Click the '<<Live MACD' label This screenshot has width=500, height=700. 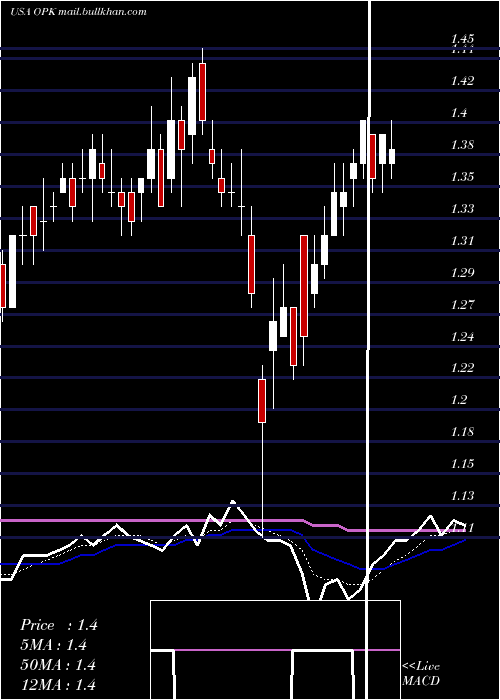(x=421, y=673)
